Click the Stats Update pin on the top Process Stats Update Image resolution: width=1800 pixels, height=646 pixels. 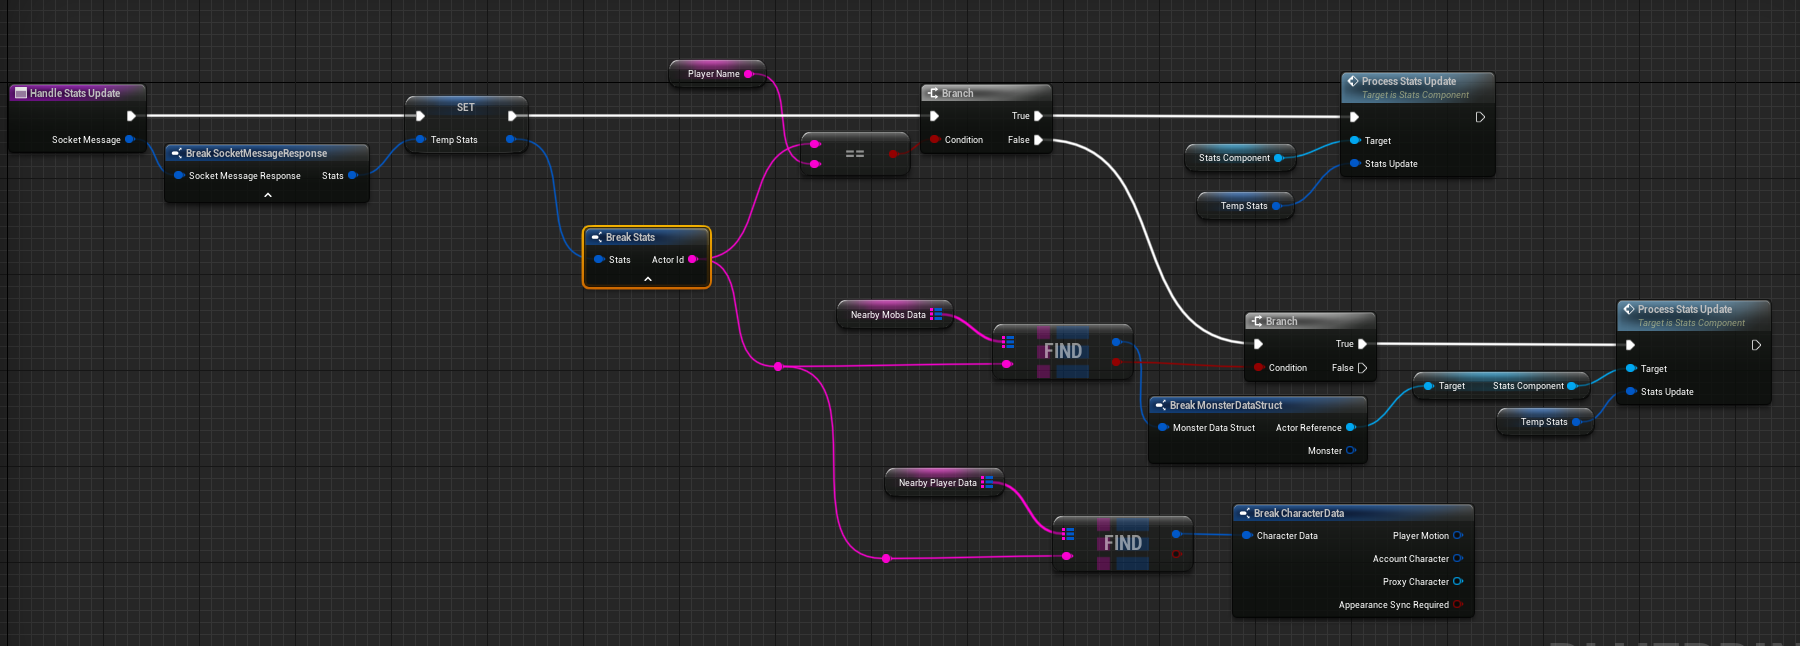pyautogui.click(x=1355, y=164)
